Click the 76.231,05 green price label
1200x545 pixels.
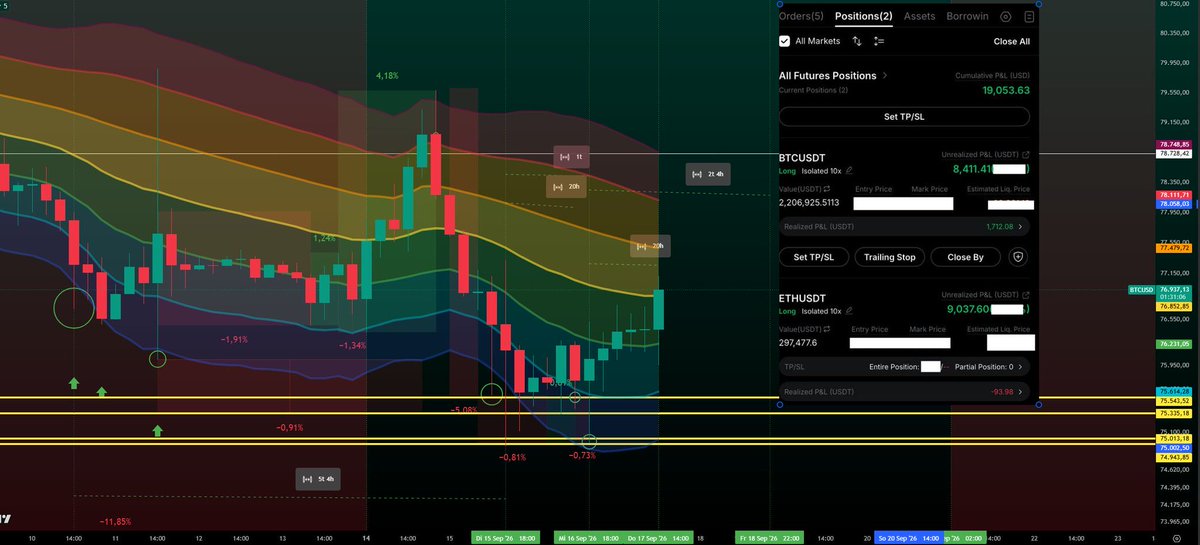1173,343
